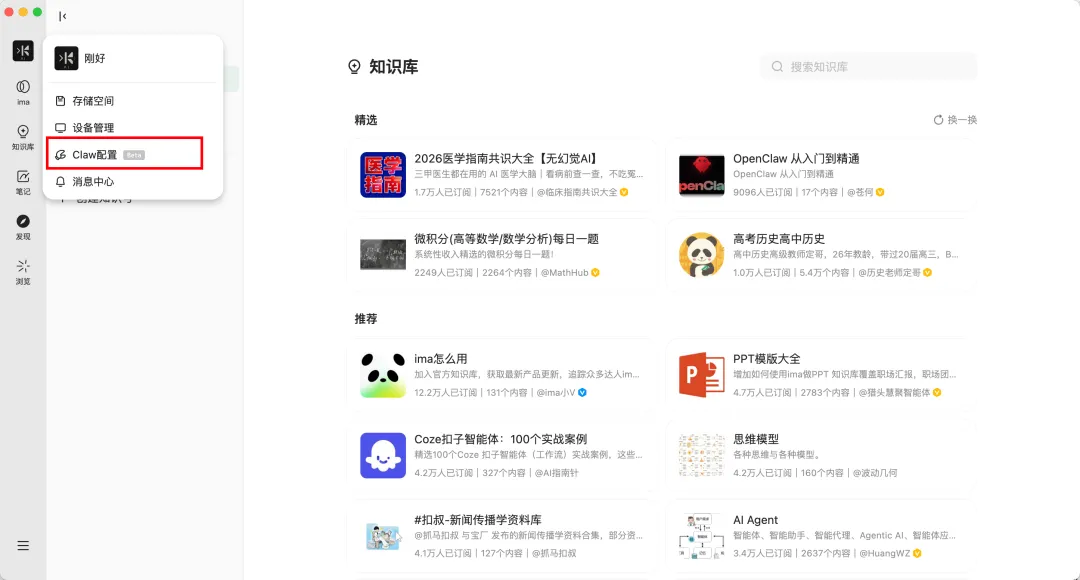Select 设备管理 from the popup menu
Screen dimensions: 1080x580
pos(133,127)
